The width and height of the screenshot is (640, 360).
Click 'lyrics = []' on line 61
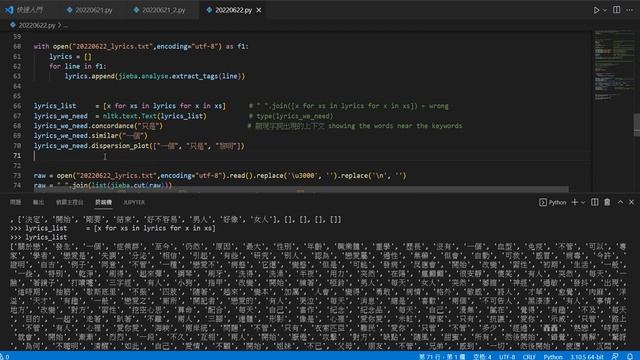click(x=70, y=56)
